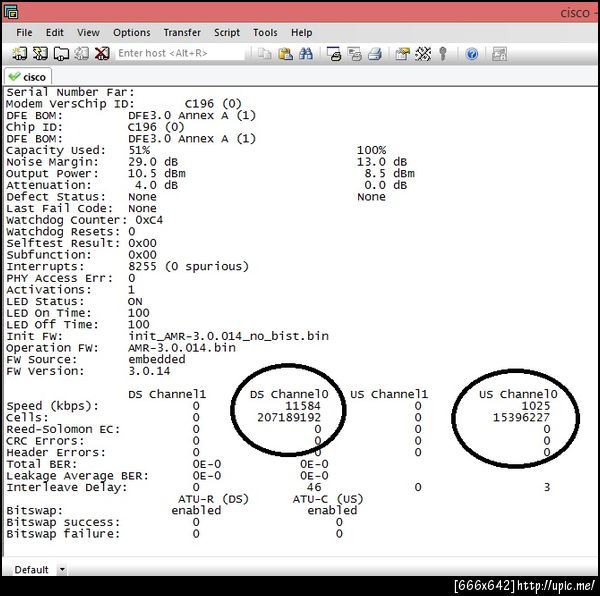
Task: Open Find with the binoculars icon
Action: tap(306, 54)
